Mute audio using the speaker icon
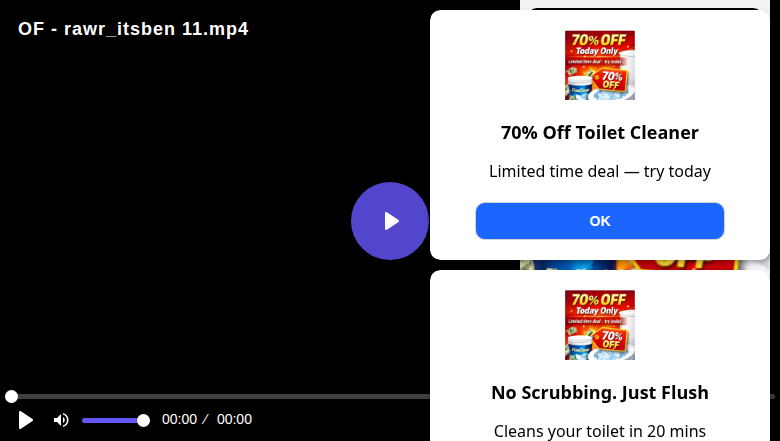 pos(61,420)
